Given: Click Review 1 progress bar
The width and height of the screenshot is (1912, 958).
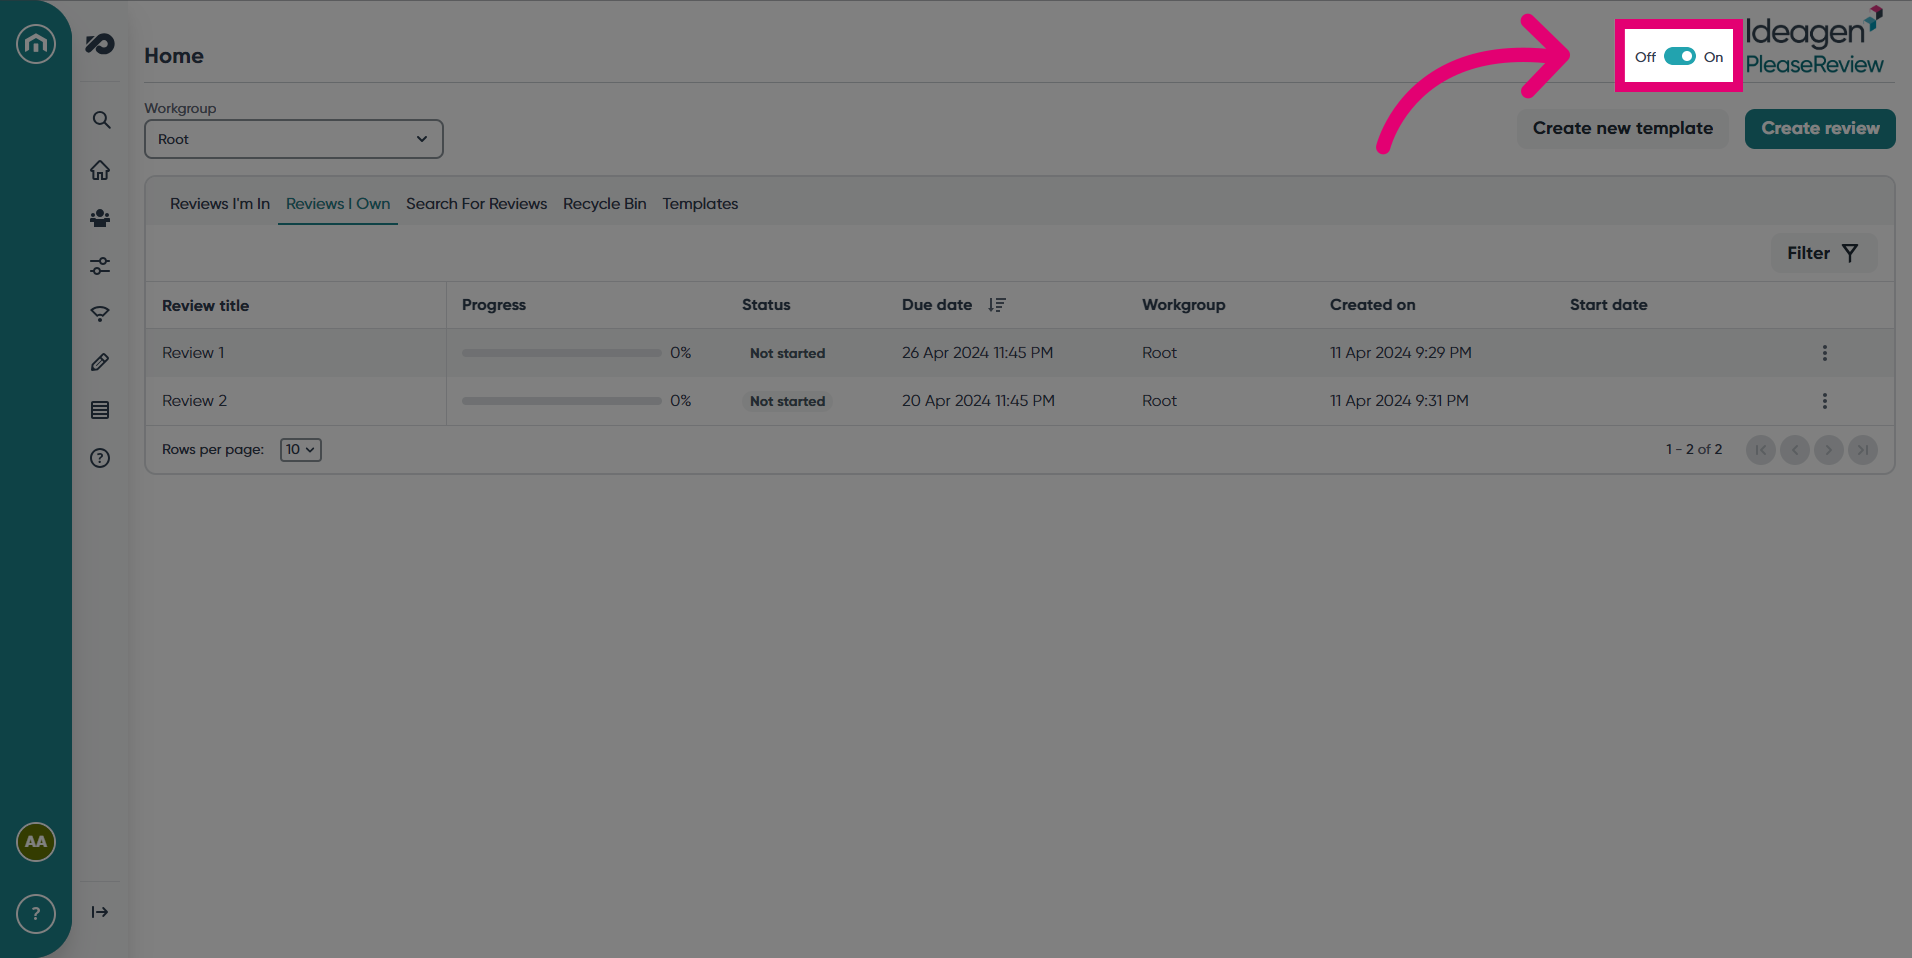Looking at the screenshot, I should [561, 353].
